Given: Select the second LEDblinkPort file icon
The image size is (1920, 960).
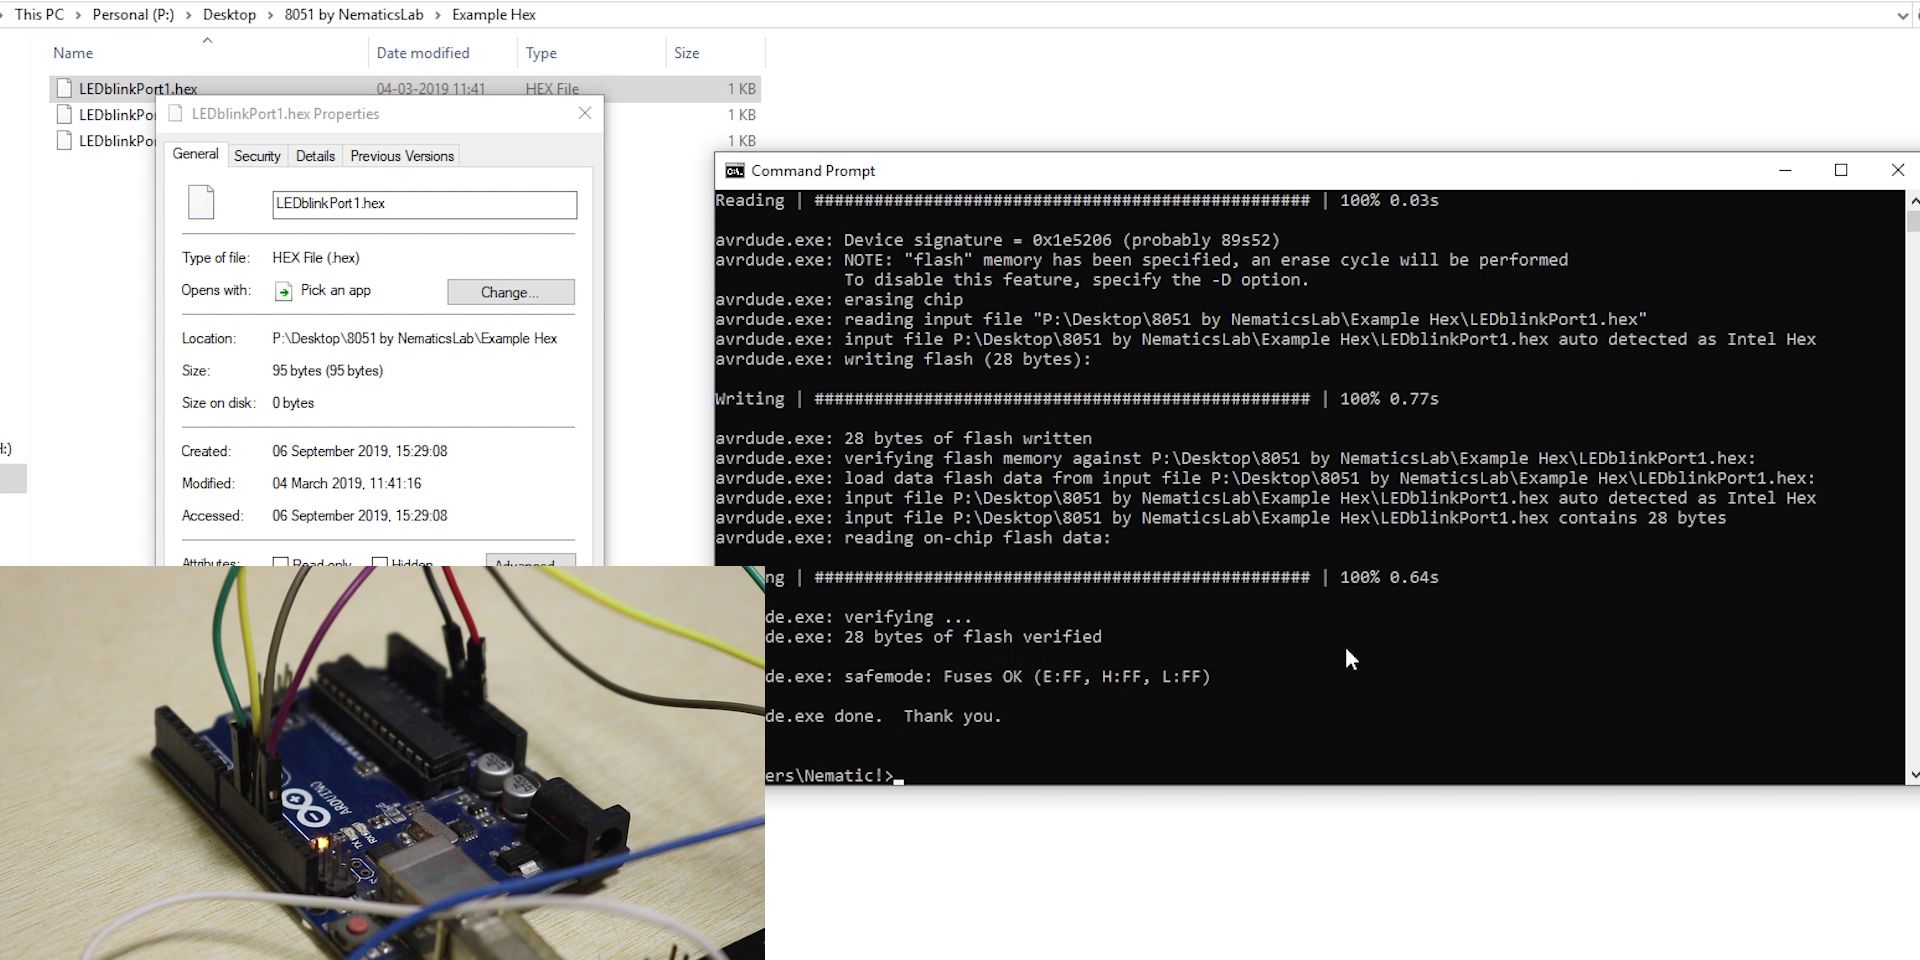Looking at the screenshot, I should click(66, 114).
